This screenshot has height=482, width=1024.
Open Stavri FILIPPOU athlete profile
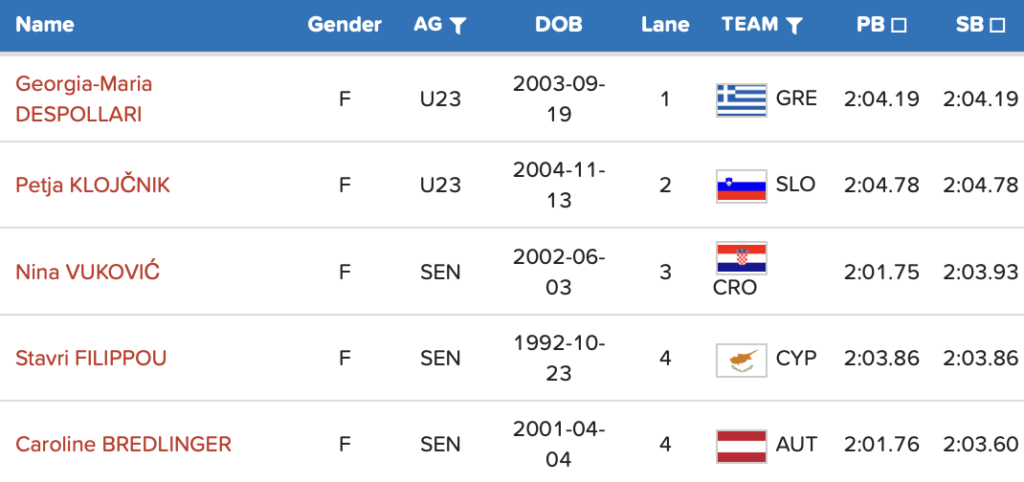(x=91, y=358)
